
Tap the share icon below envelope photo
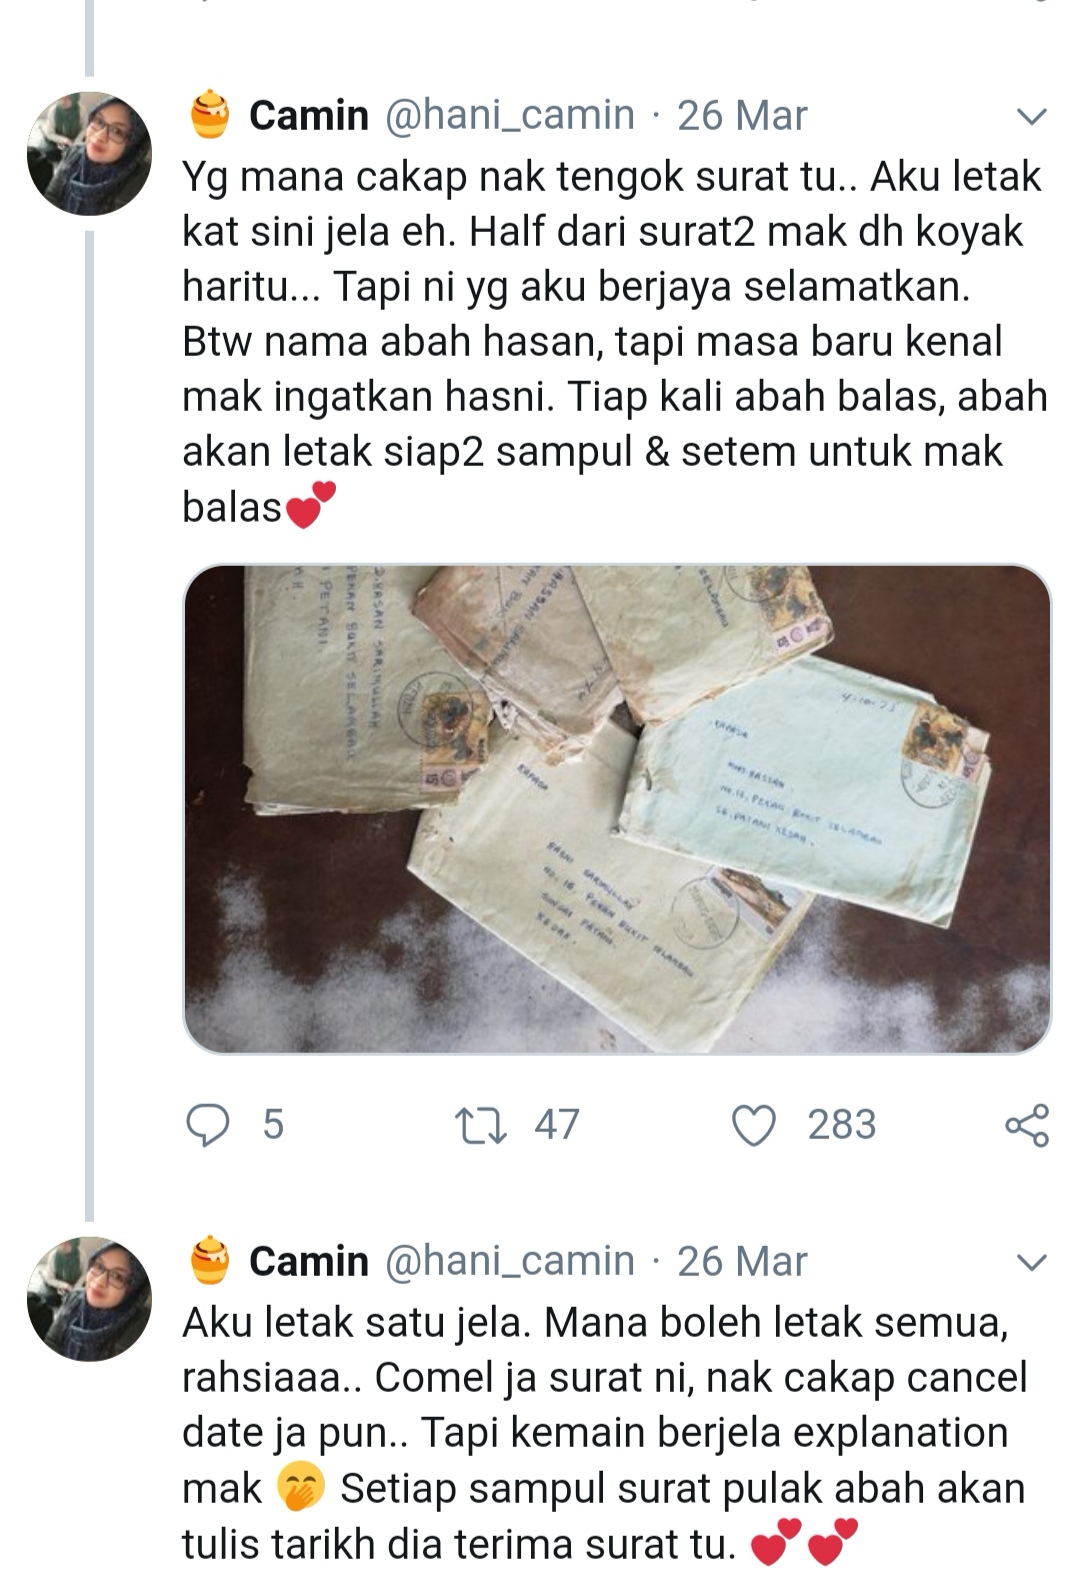(x=1027, y=1125)
